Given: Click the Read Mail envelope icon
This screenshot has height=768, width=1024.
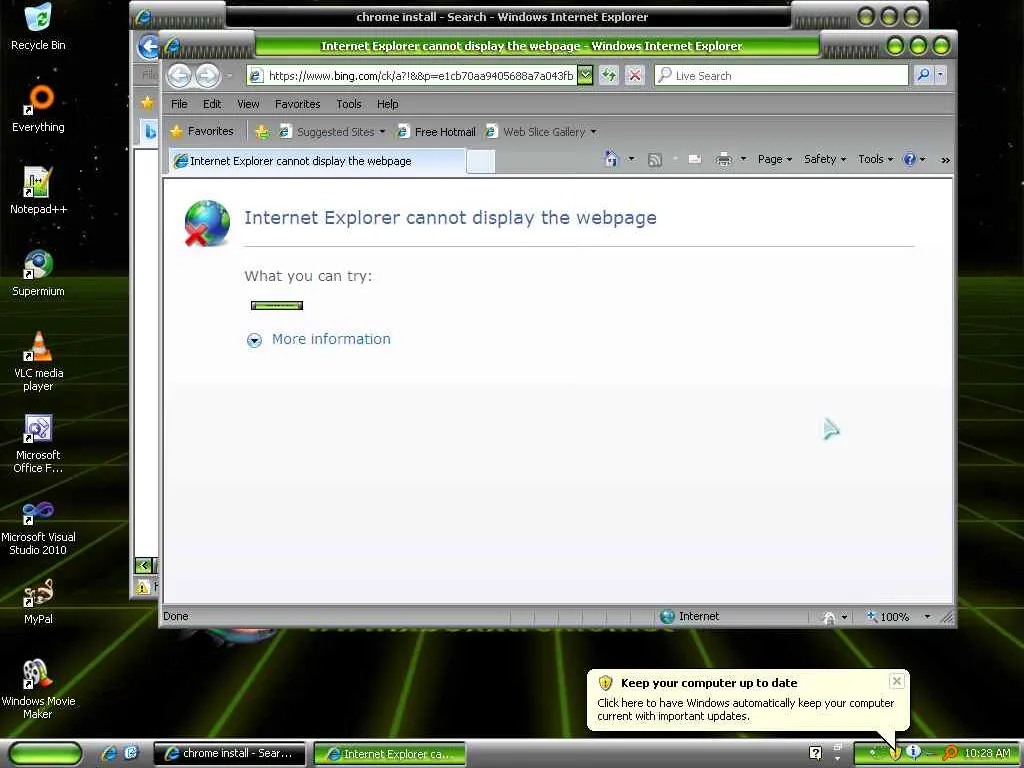Looking at the screenshot, I should (x=695, y=159).
